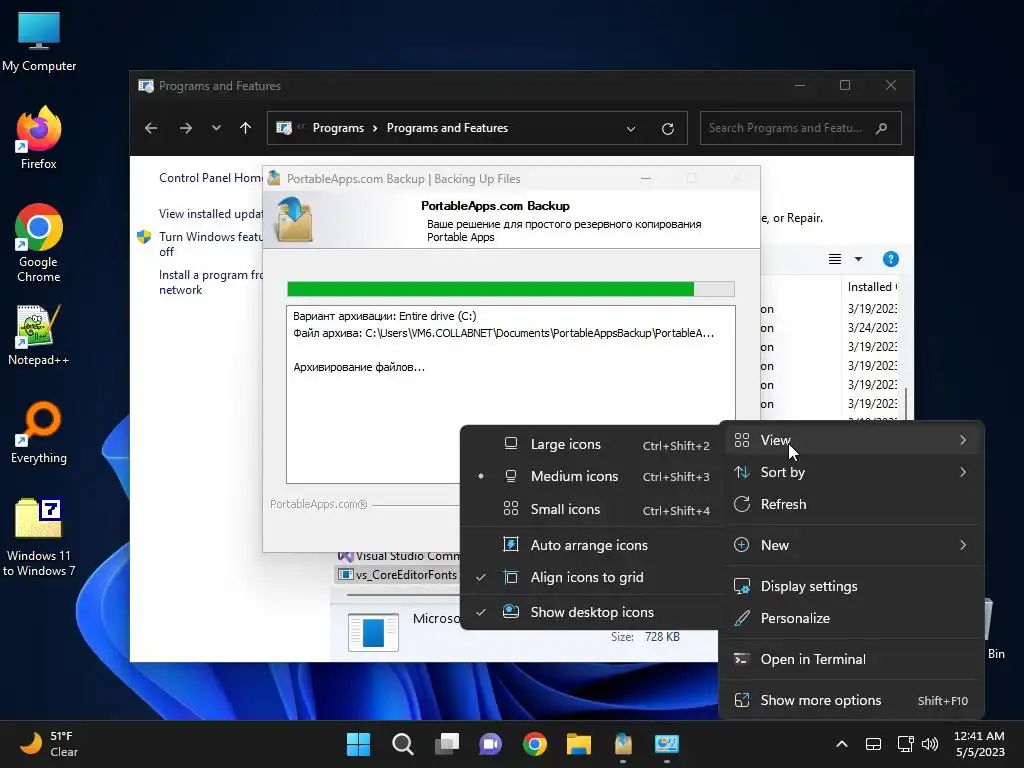Screen dimensions: 1024x768
Task: Open the Google Chrome desktop shortcut
Action: click(x=39, y=243)
